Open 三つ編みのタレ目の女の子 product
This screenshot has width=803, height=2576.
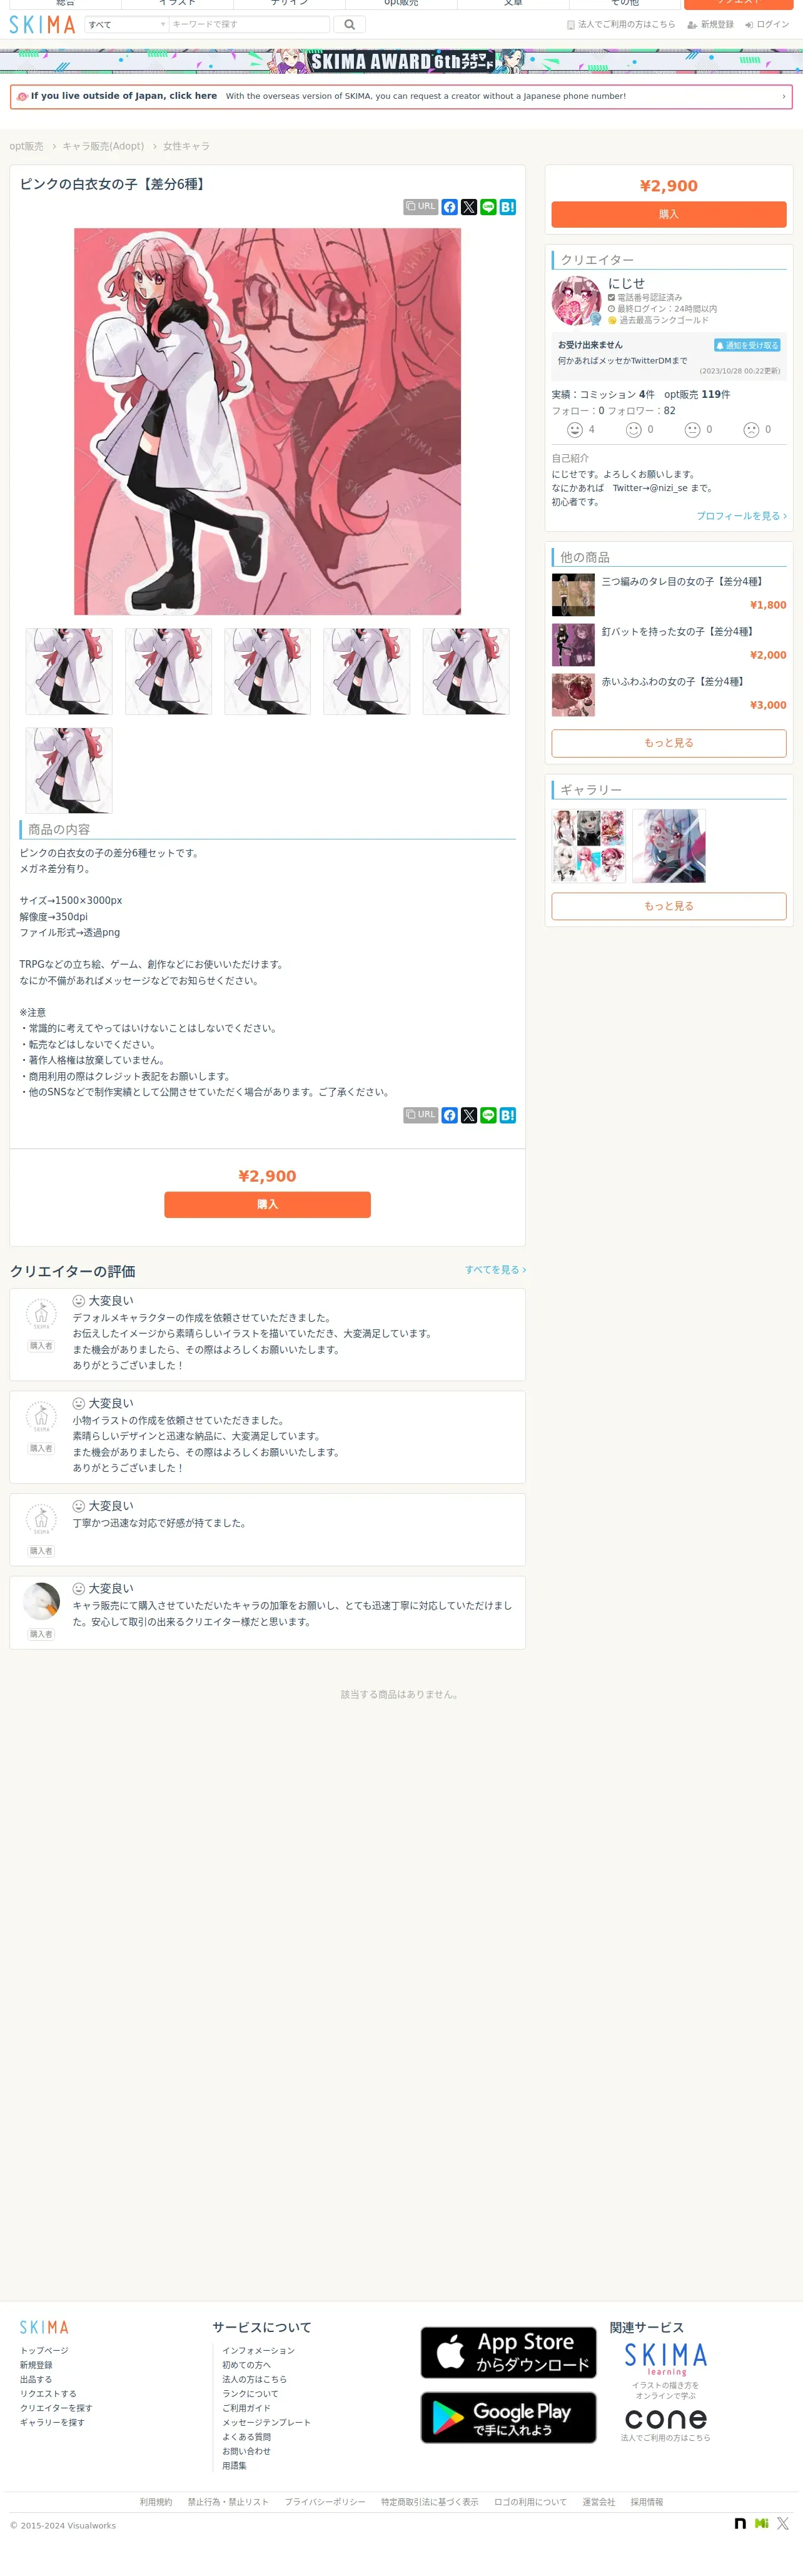683,581
